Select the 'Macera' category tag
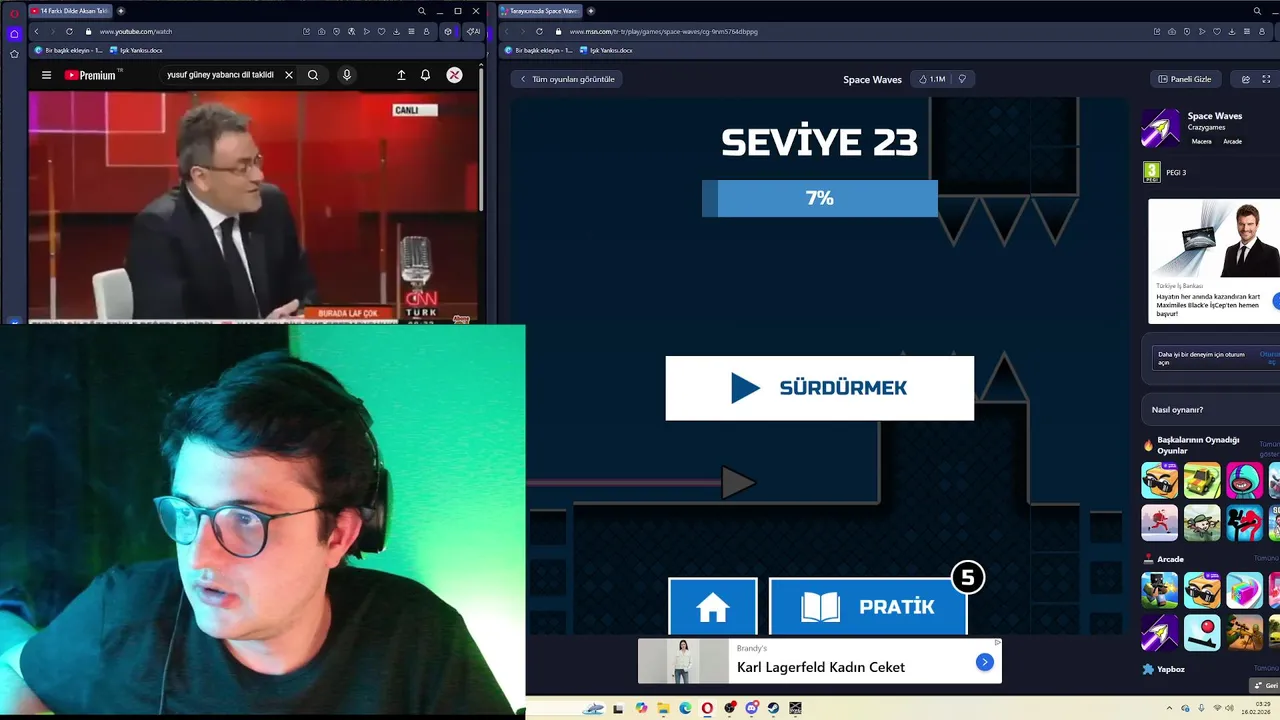Viewport: 1280px width, 720px height. [1202, 141]
